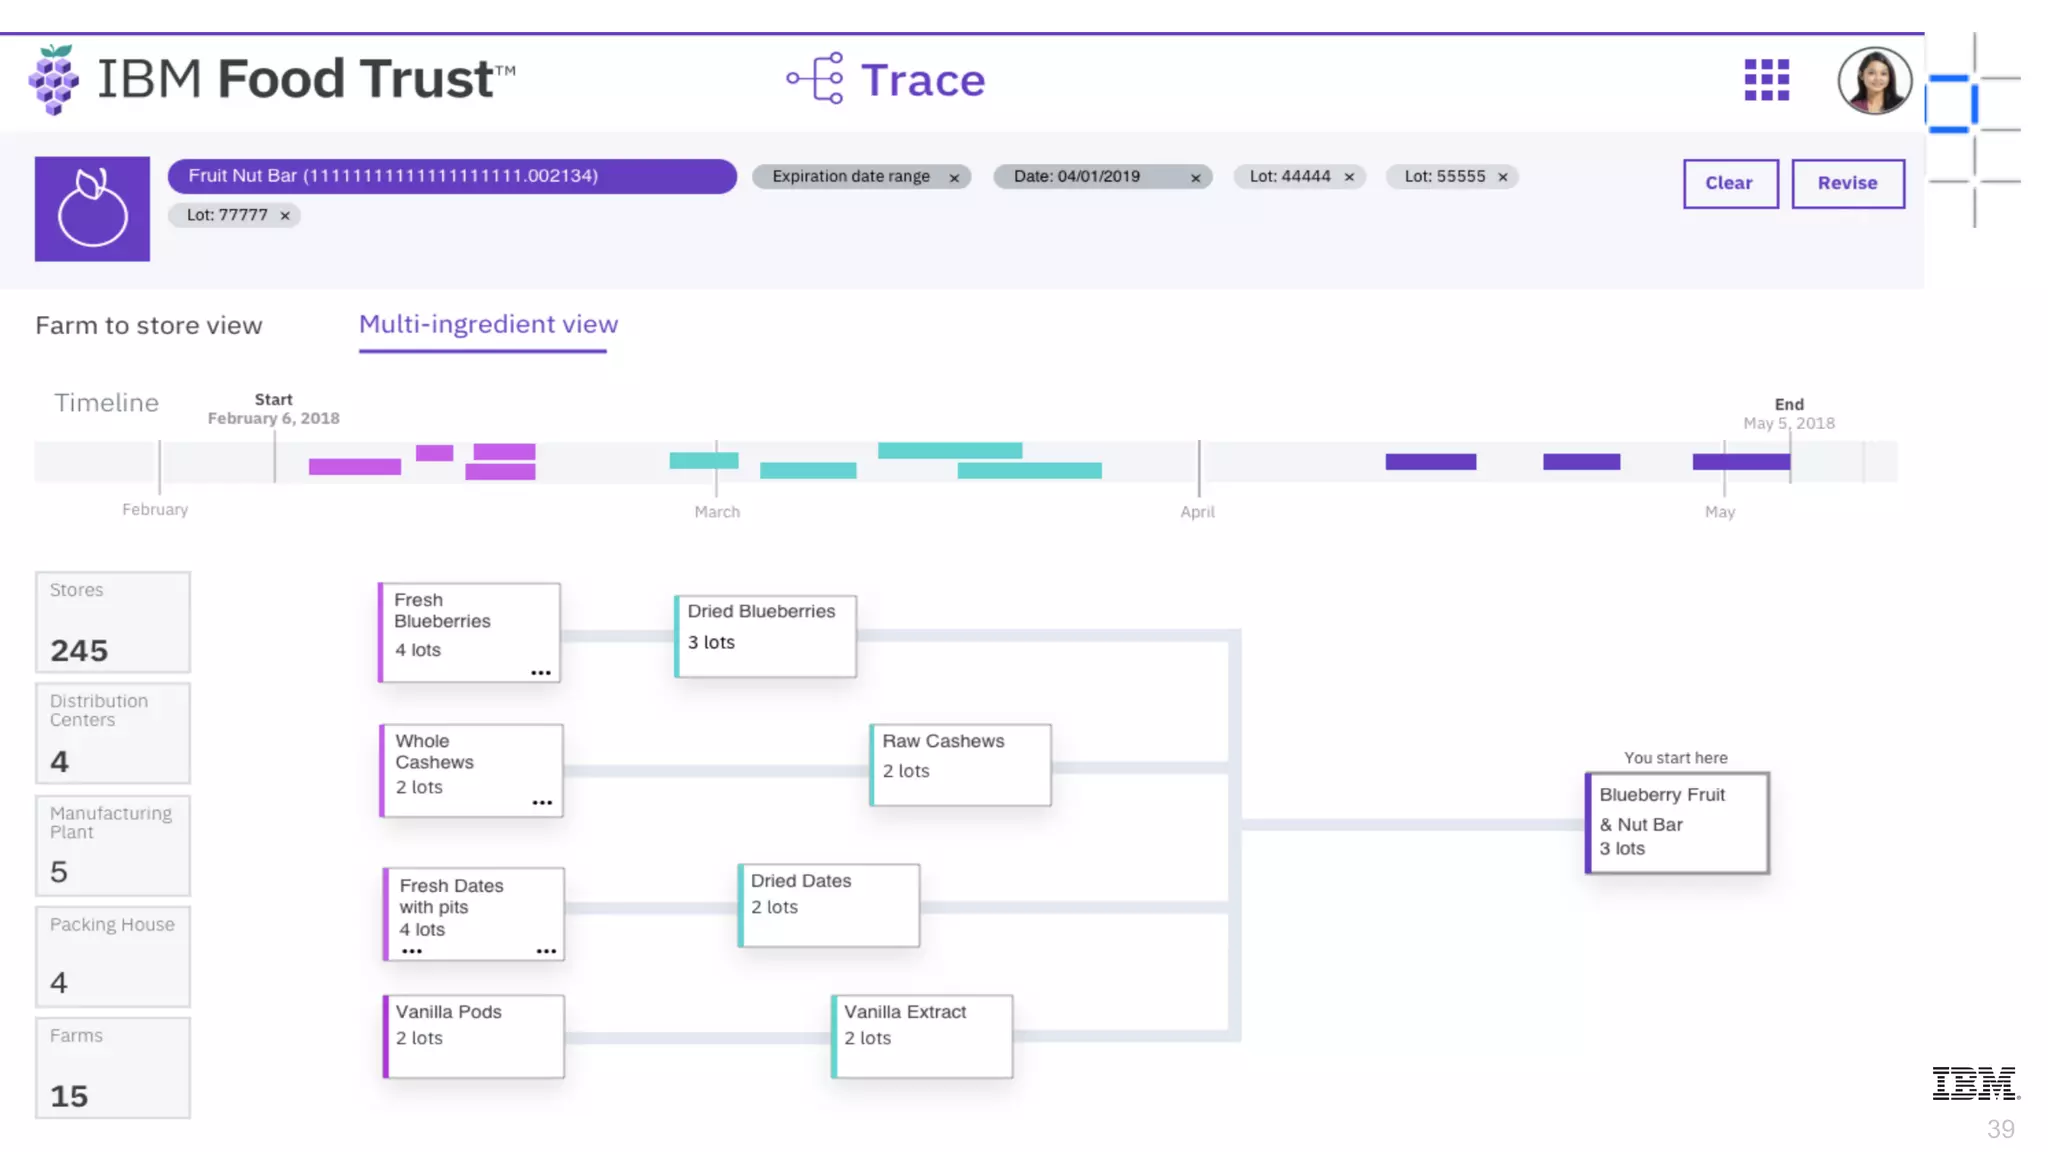Open right ellipsis on Fresh Dates card
The width and height of the screenshot is (2048, 1152).
(546, 951)
